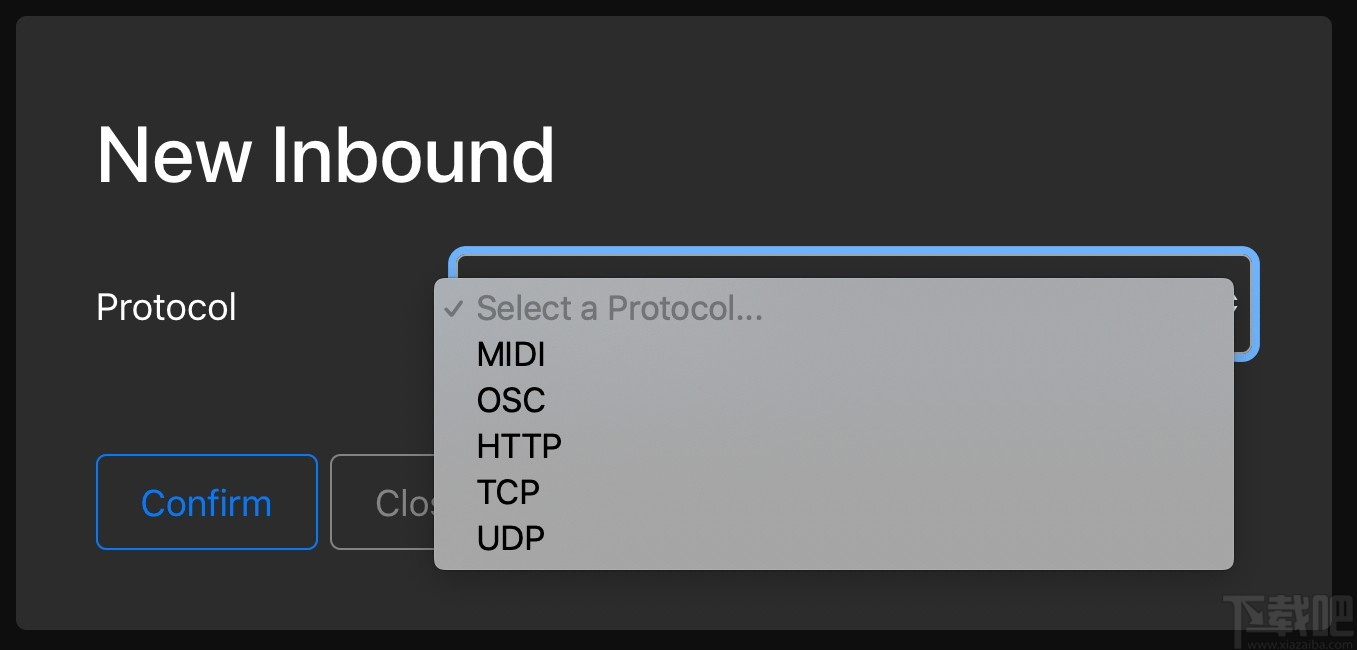1357x650 pixels.
Task: Choose UDP from the dropdown list
Action: coord(511,538)
